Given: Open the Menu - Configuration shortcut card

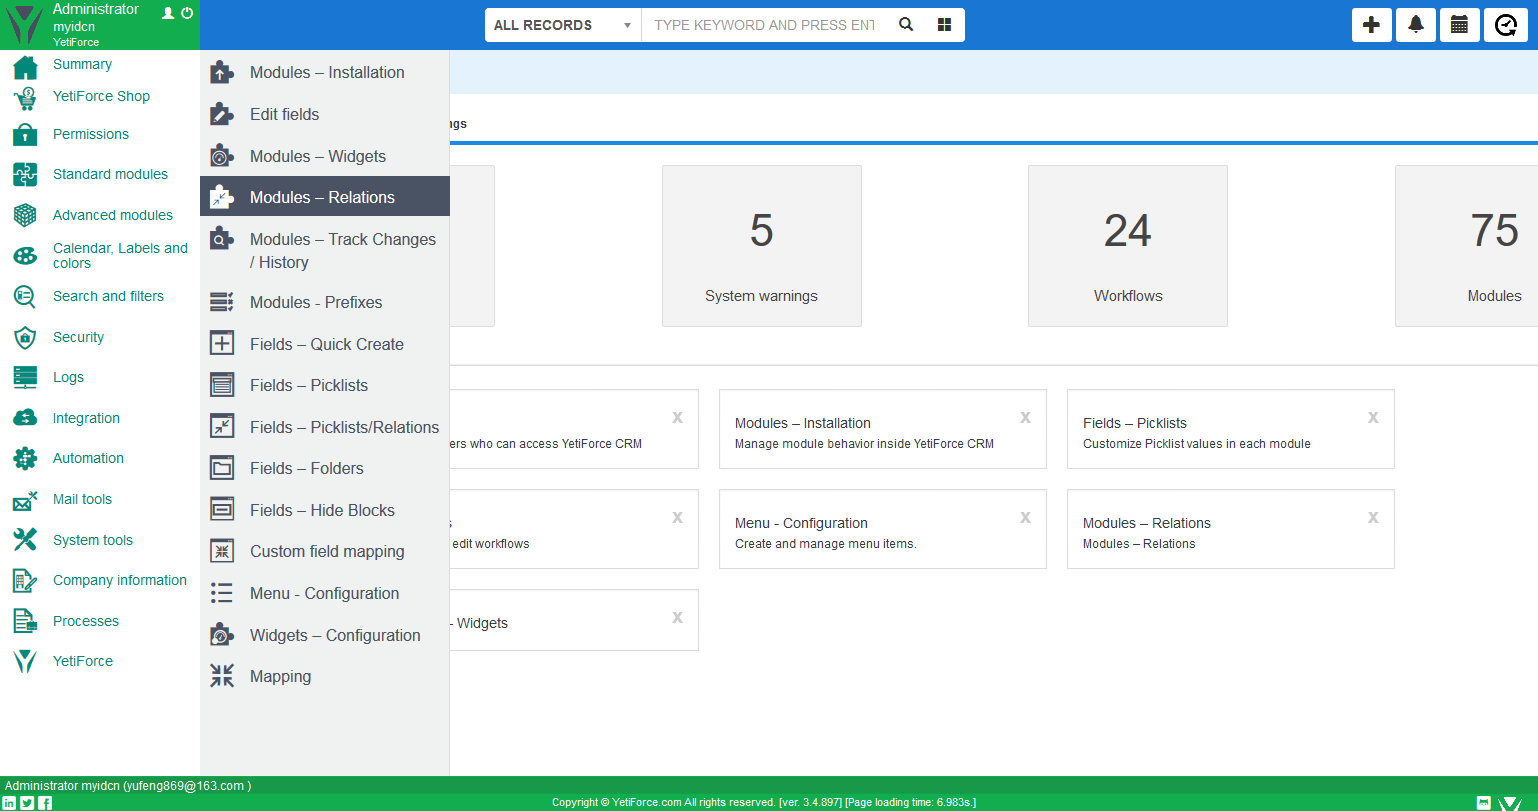Looking at the screenshot, I should [883, 529].
